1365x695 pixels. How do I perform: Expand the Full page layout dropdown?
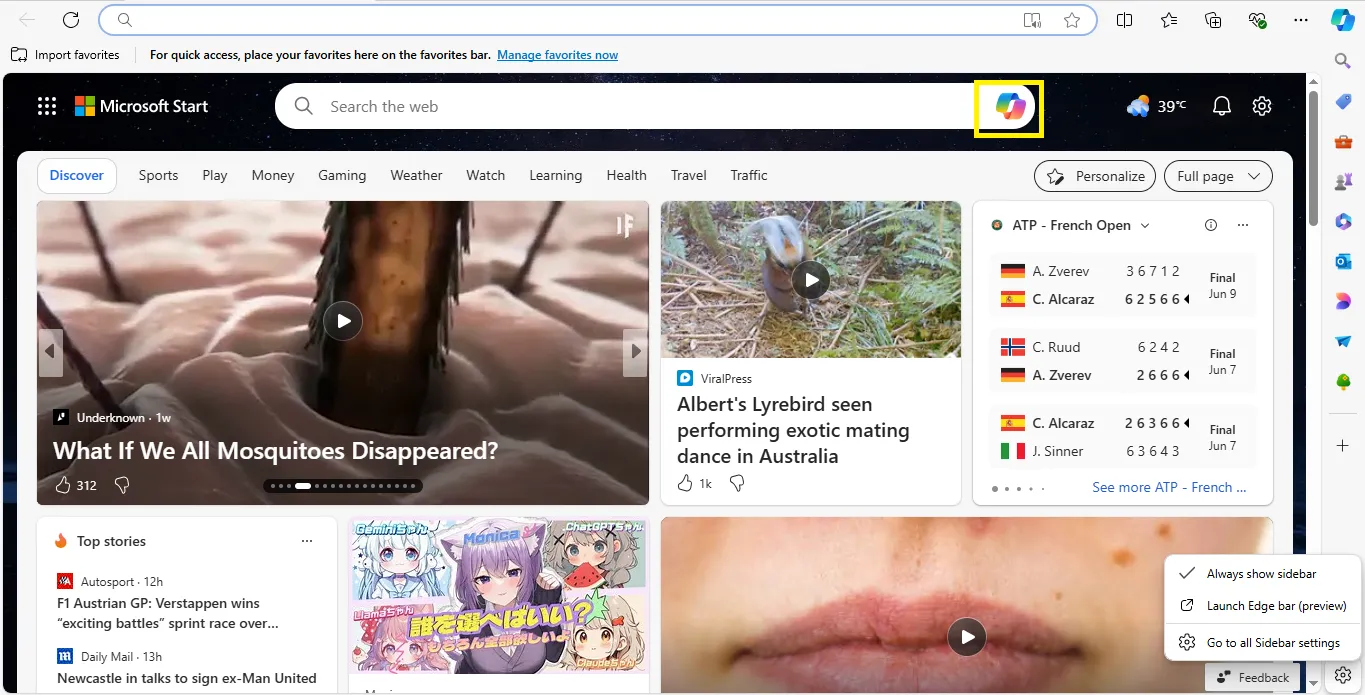click(x=1217, y=176)
